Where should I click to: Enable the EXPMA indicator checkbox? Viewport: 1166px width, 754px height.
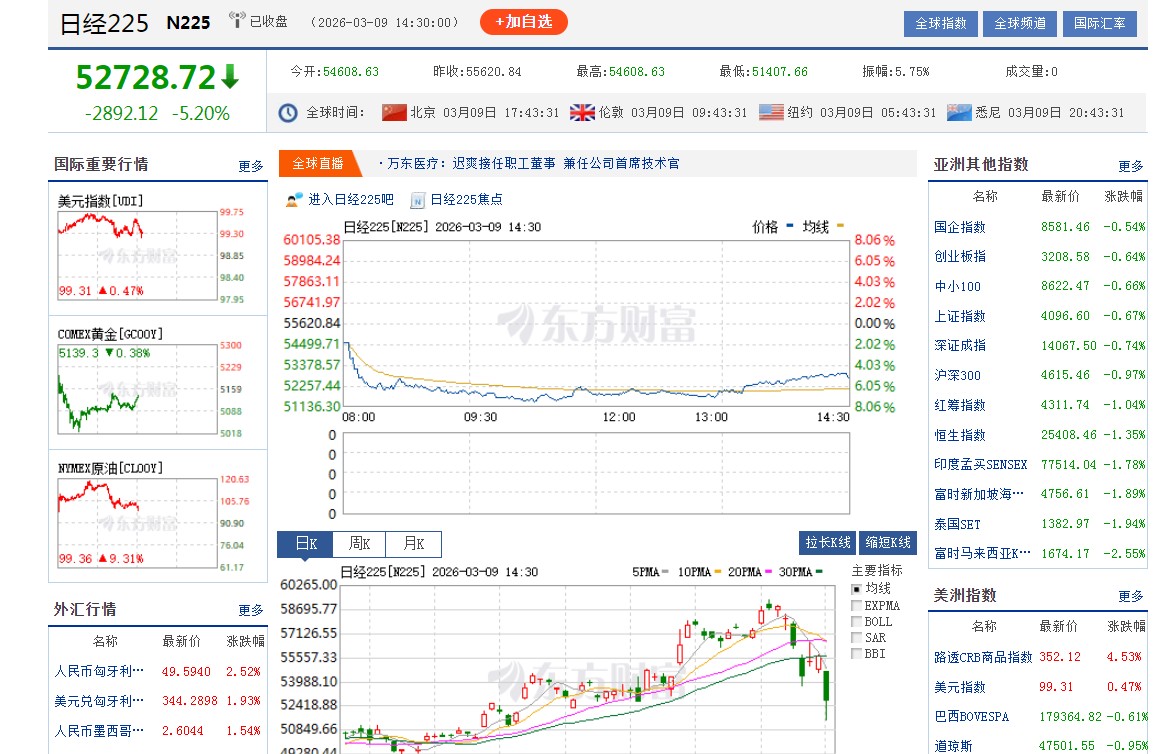coord(855,605)
